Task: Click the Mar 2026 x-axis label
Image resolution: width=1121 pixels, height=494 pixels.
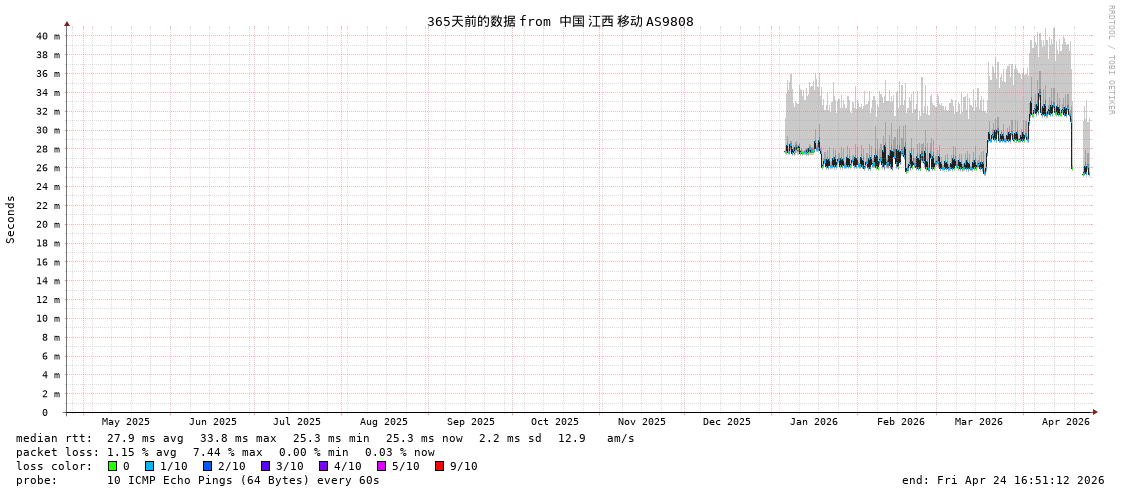Action: 978,422
